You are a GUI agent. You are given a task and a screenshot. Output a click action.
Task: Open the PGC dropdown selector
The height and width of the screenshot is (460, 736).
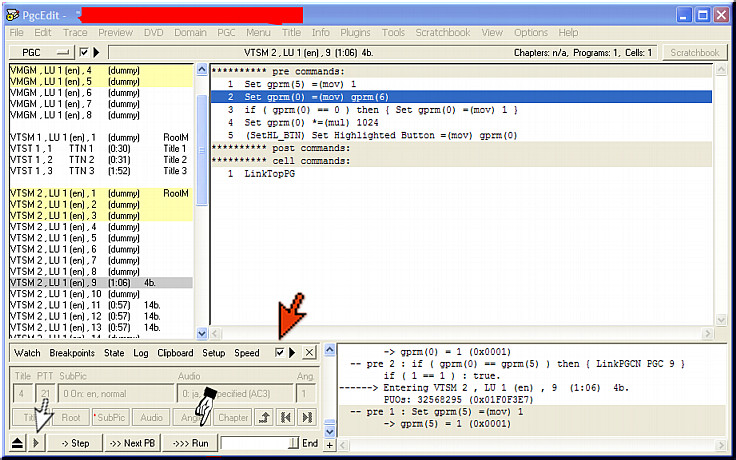[41, 52]
